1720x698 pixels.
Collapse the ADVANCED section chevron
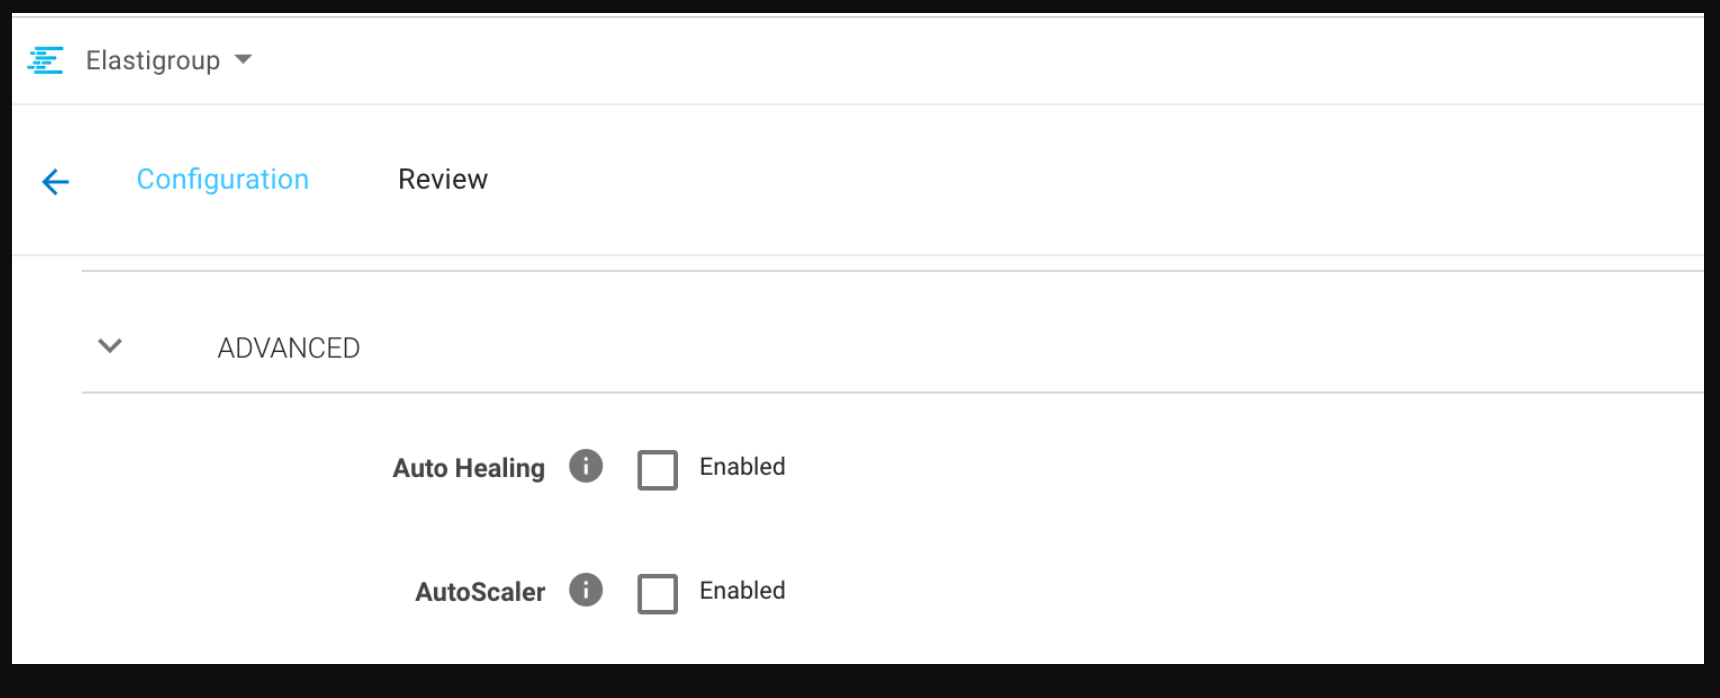tap(110, 346)
